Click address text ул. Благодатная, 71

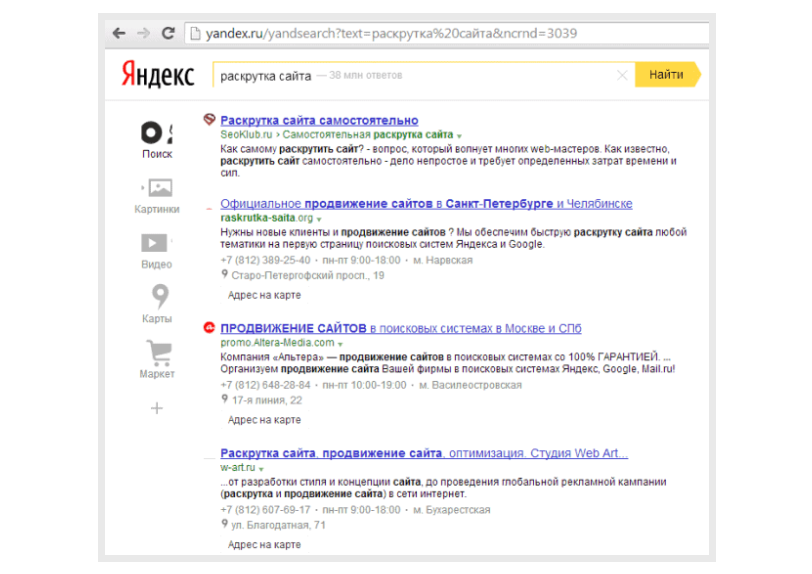click(279, 525)
